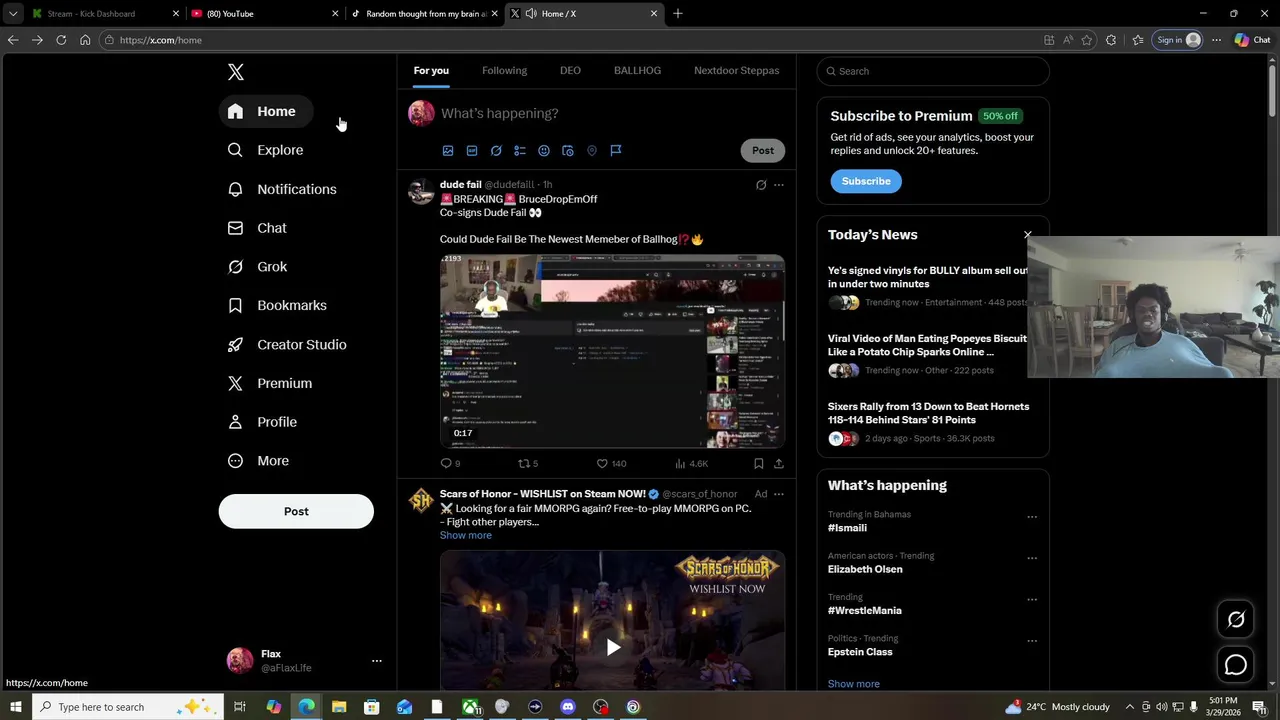Viewport: 1280px width, 720px height.
Task: Add a poll to the post
Action: pos(520,150)
